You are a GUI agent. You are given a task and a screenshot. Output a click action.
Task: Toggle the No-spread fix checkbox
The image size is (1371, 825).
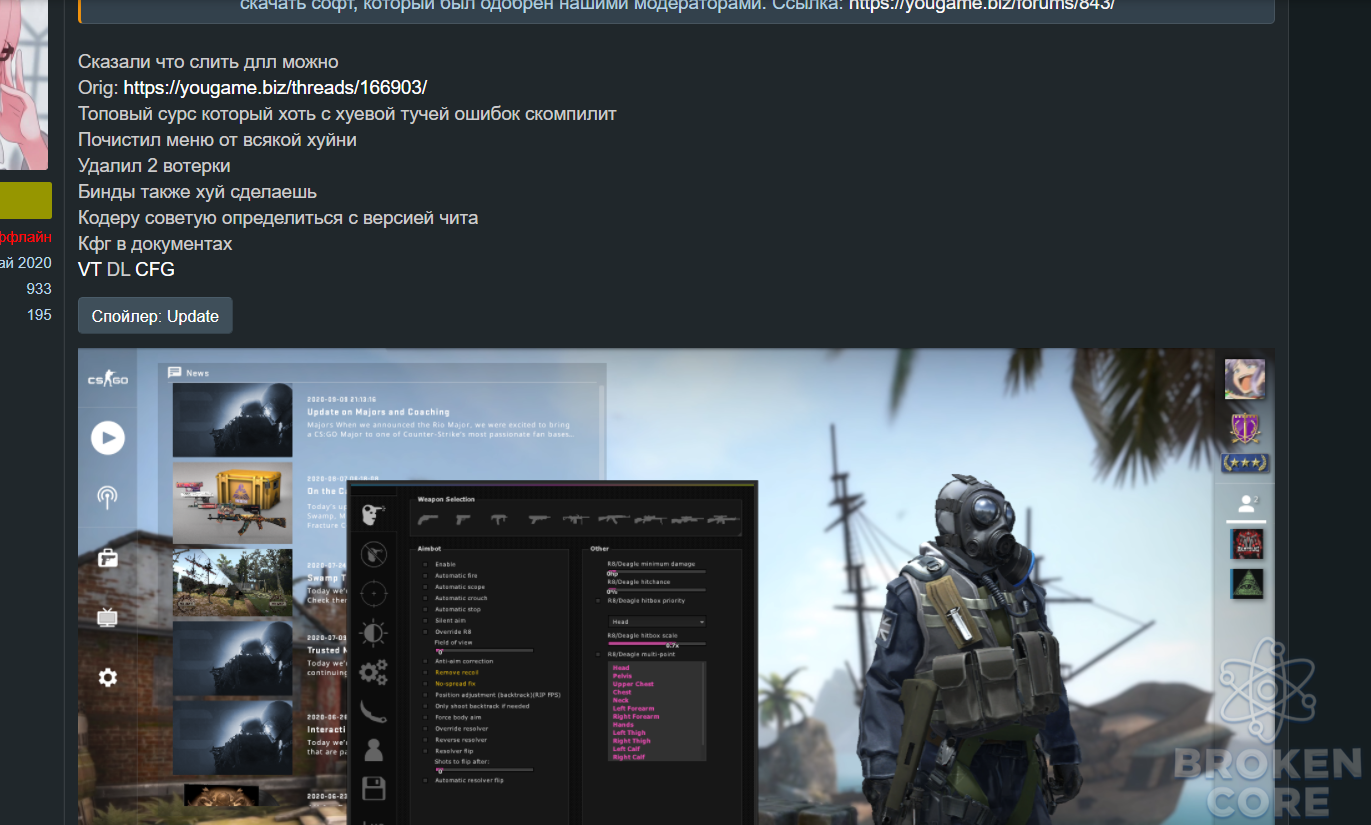pos(425,684)
